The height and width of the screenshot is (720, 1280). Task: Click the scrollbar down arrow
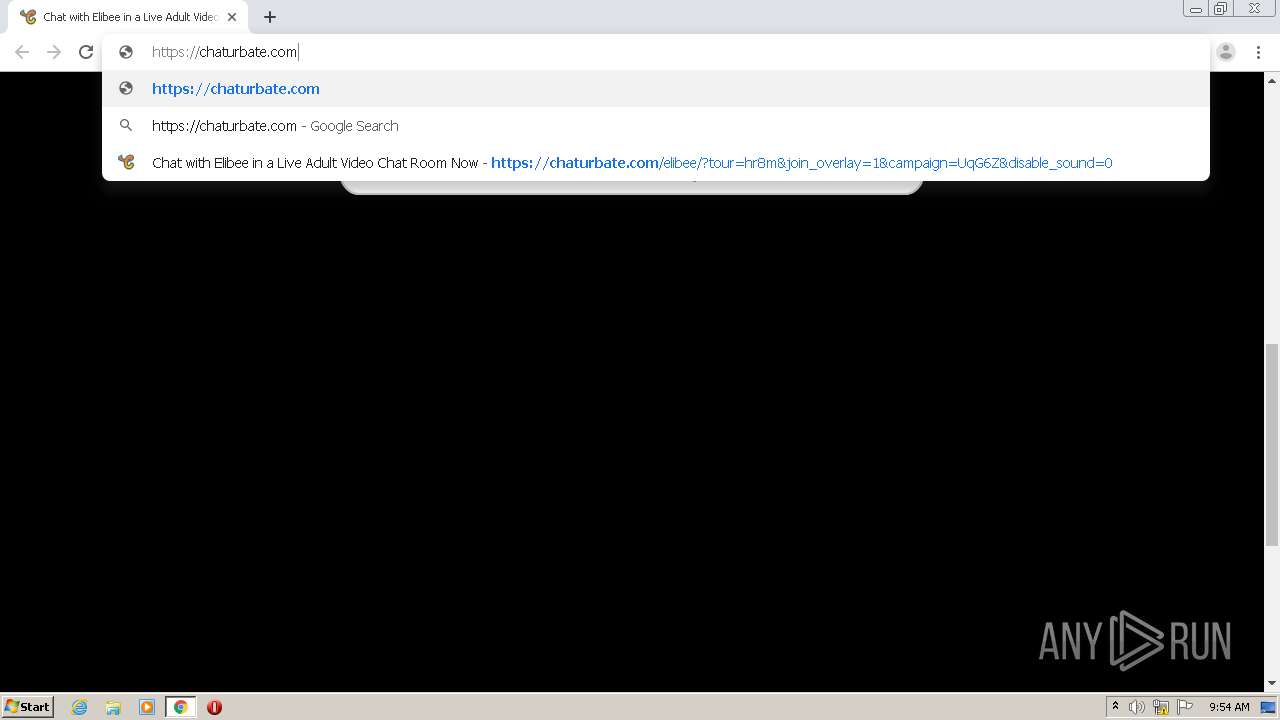(x=1272, y=684)
